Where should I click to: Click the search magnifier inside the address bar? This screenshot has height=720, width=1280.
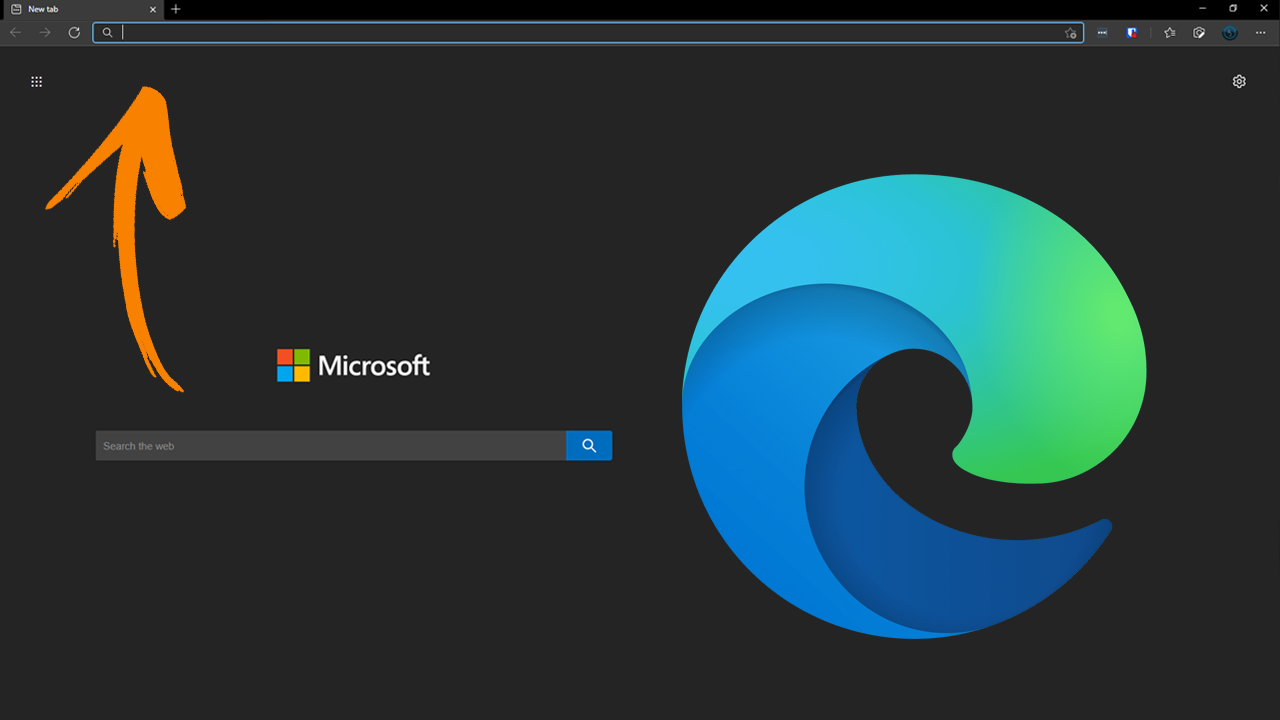click(108, 33)
